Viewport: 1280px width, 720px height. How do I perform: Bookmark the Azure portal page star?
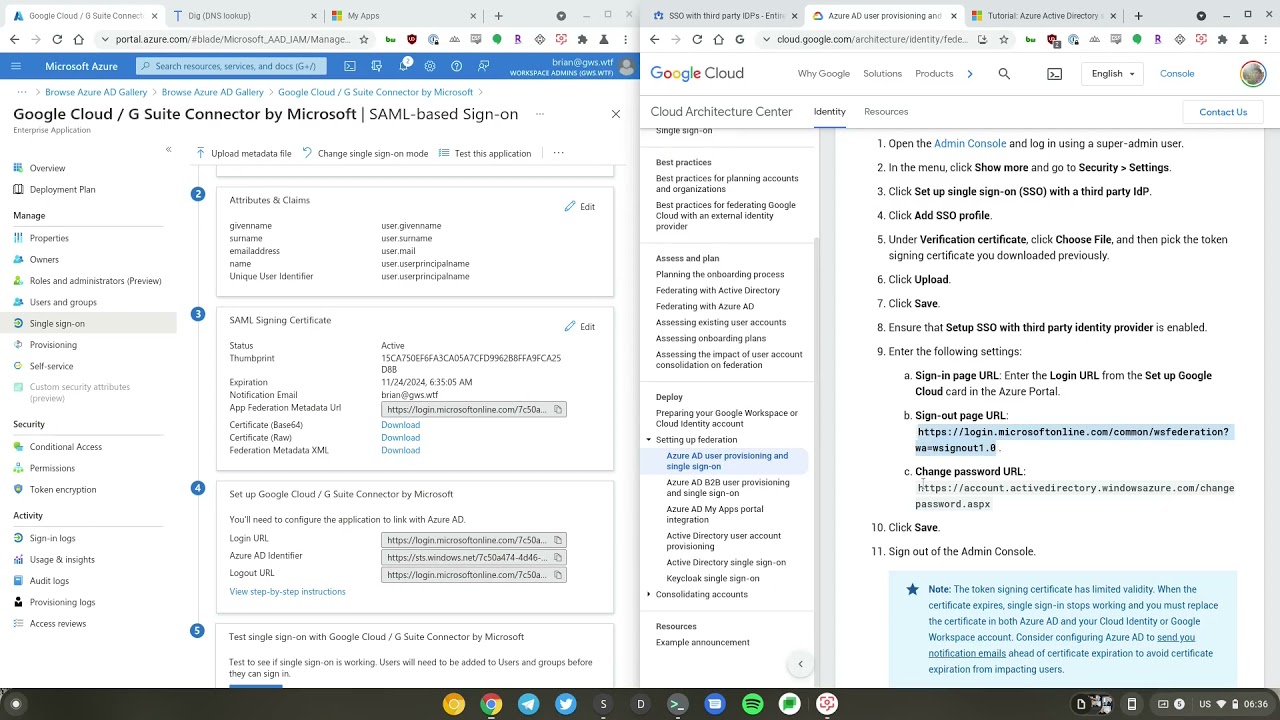click(364, 39)
